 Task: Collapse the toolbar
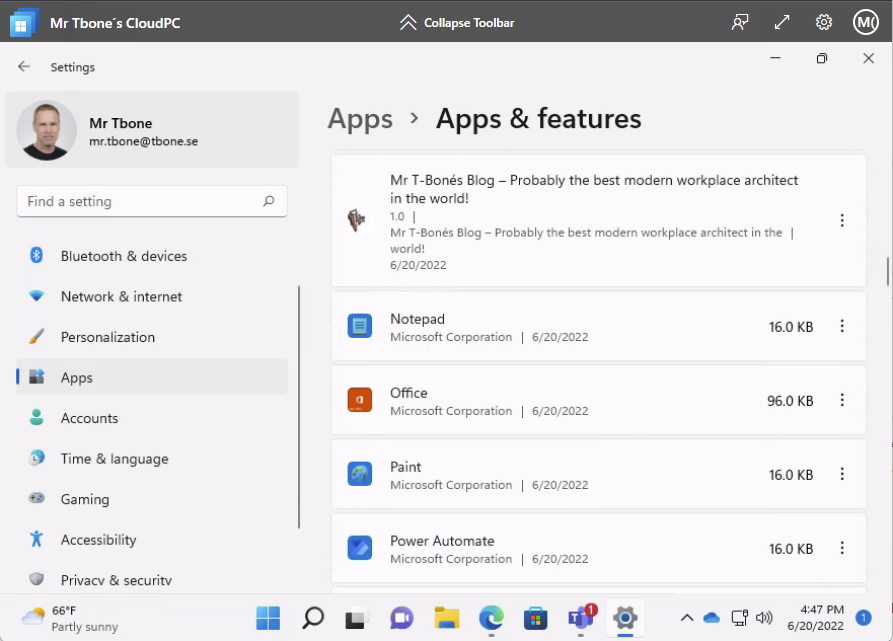[x=457, y=23]
